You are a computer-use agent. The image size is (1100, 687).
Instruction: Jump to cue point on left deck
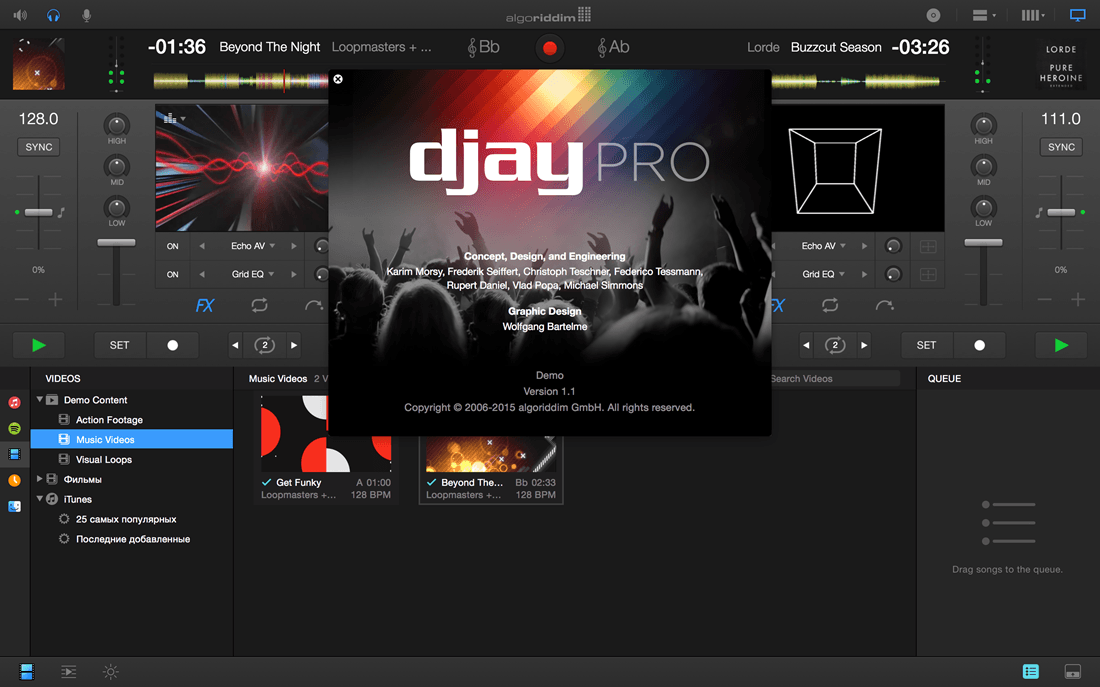click(x=173, y=345)
